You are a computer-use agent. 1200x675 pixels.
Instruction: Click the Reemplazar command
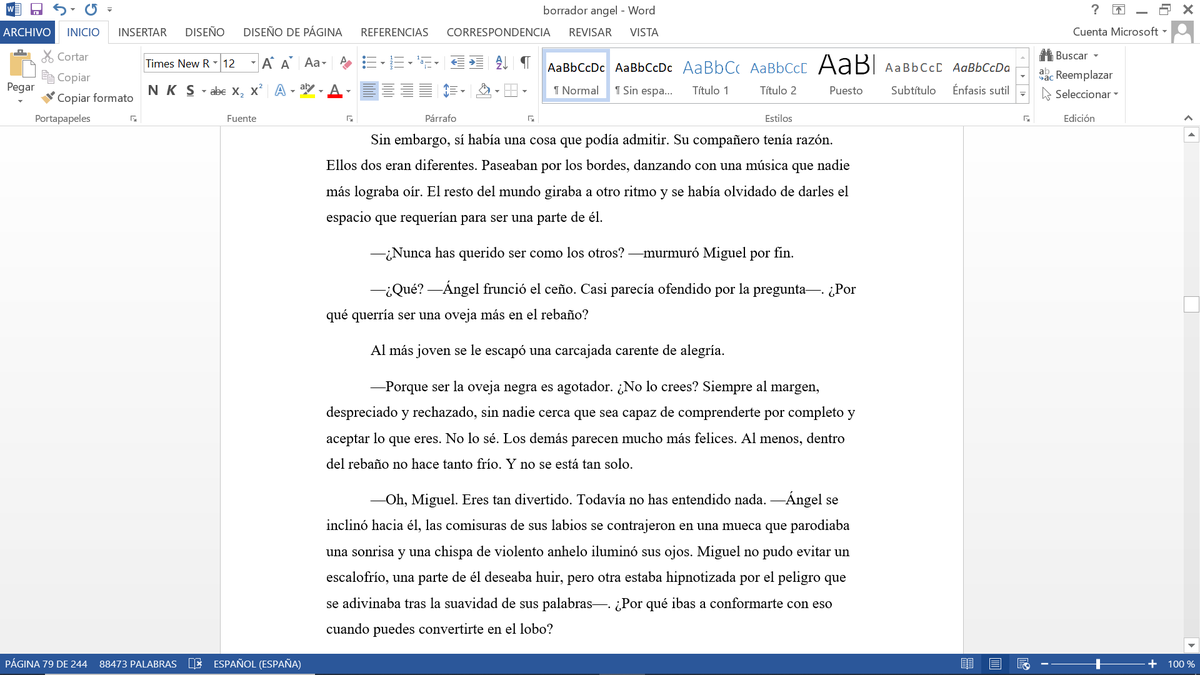click(1076, 75)
